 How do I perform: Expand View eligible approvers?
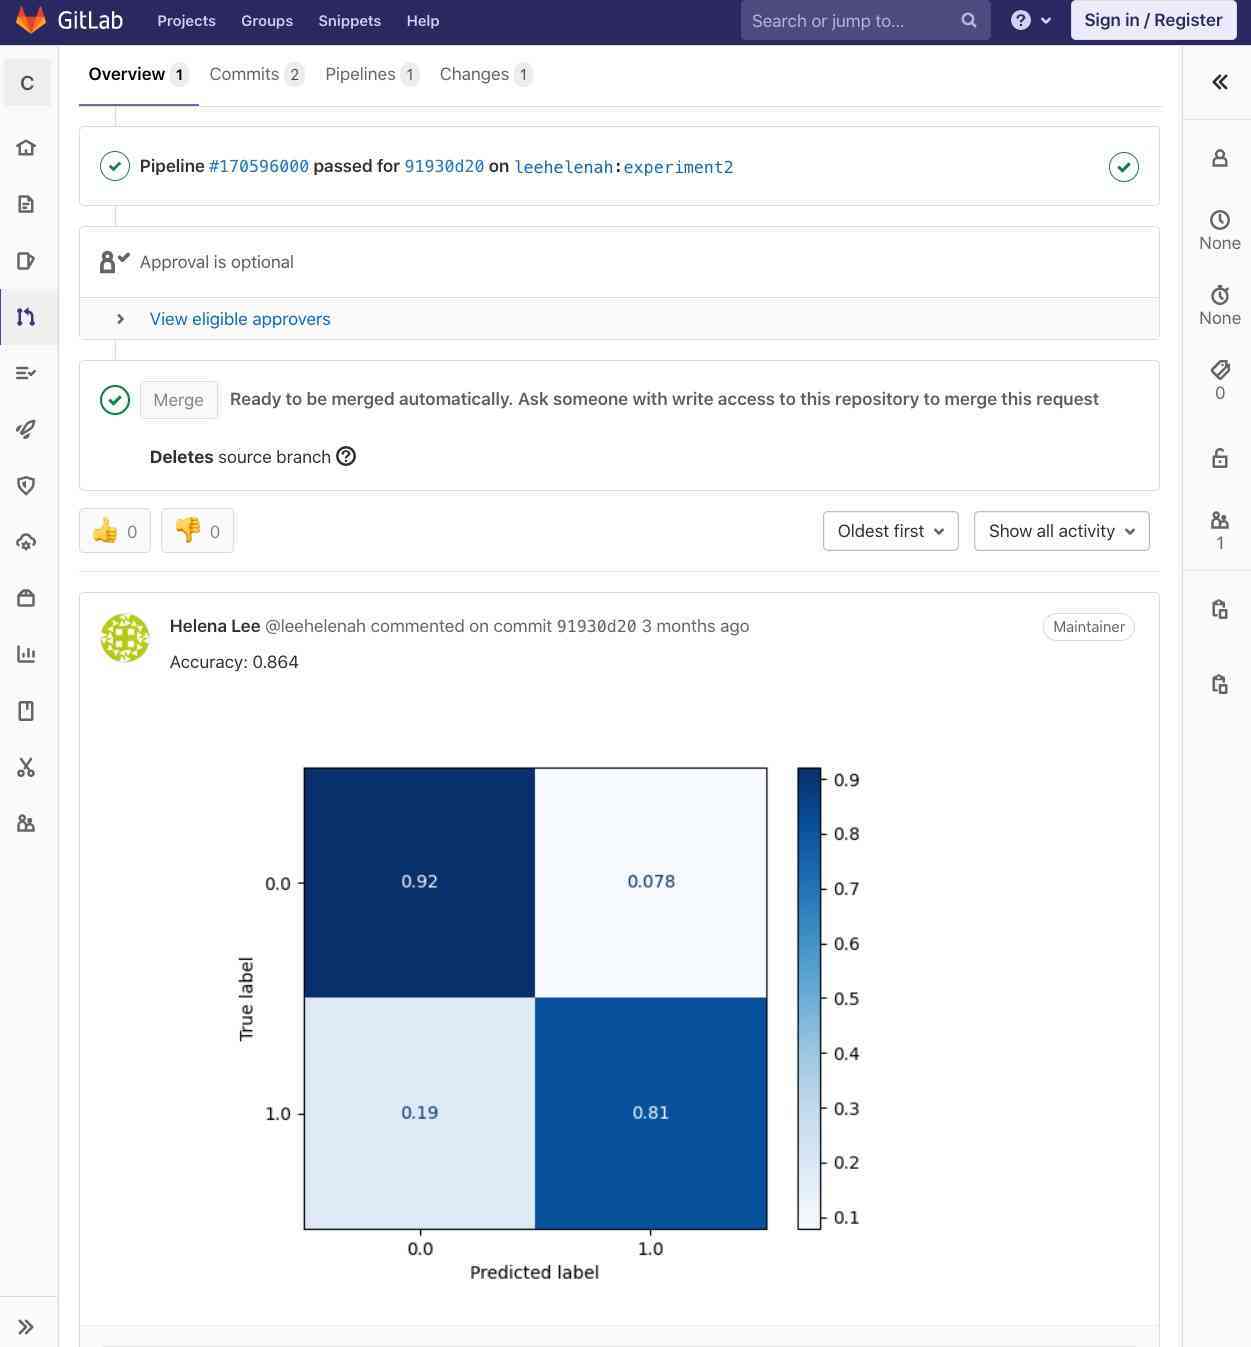[x=239, y=319]
